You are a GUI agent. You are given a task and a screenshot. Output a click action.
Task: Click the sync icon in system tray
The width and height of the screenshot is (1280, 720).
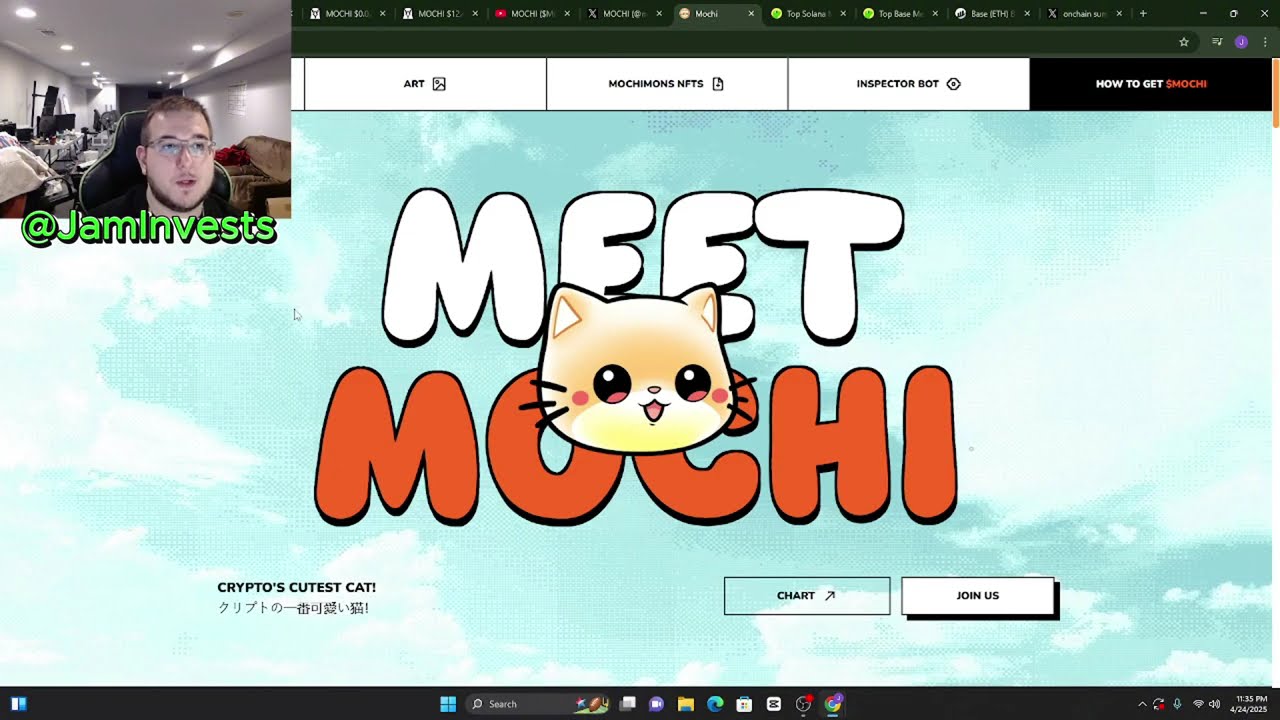pyautogui.click(x=1159, y=704)
